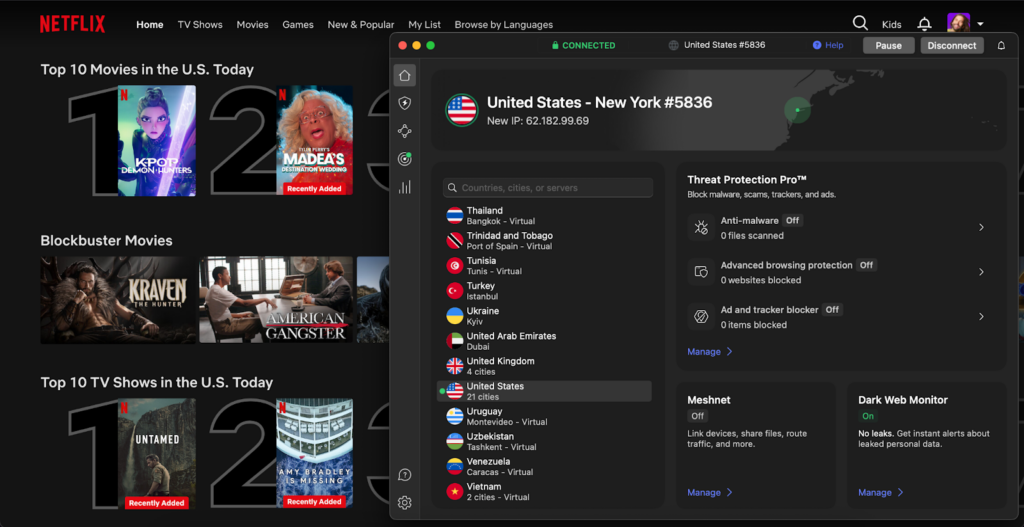Open Madea's Destination Wedding poster

coord(315,140)
